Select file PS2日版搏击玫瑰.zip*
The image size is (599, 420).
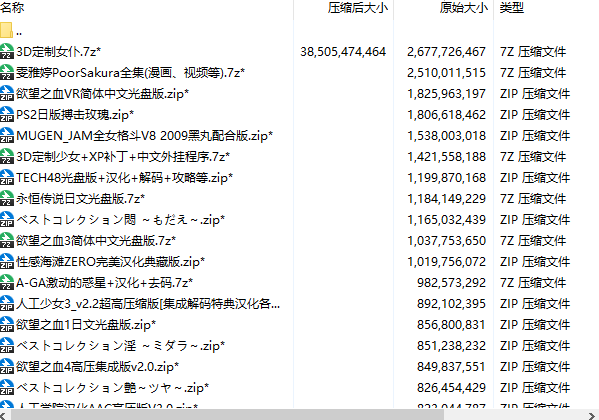[75, 114]
